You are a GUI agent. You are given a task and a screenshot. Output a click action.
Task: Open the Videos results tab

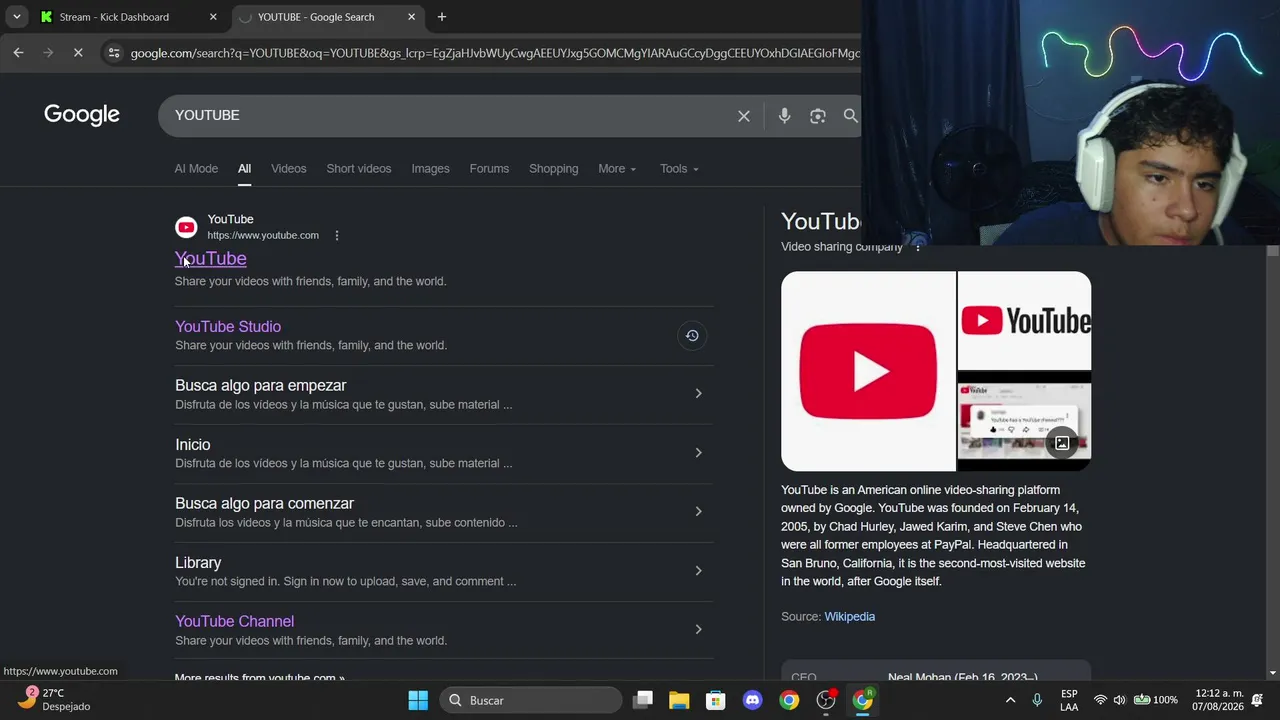click(289, 169)
